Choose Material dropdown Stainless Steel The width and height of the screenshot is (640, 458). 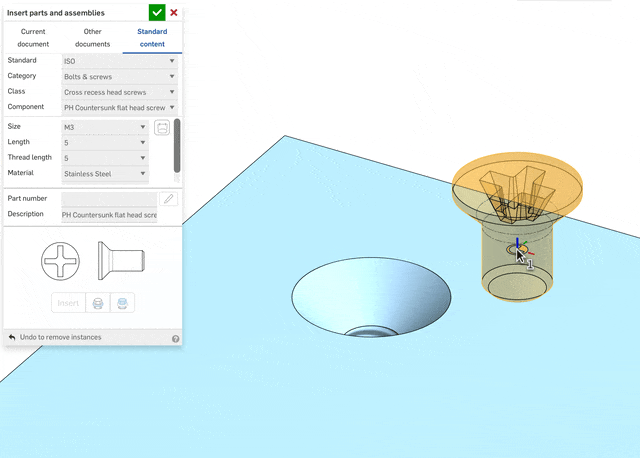click(105, 173)
